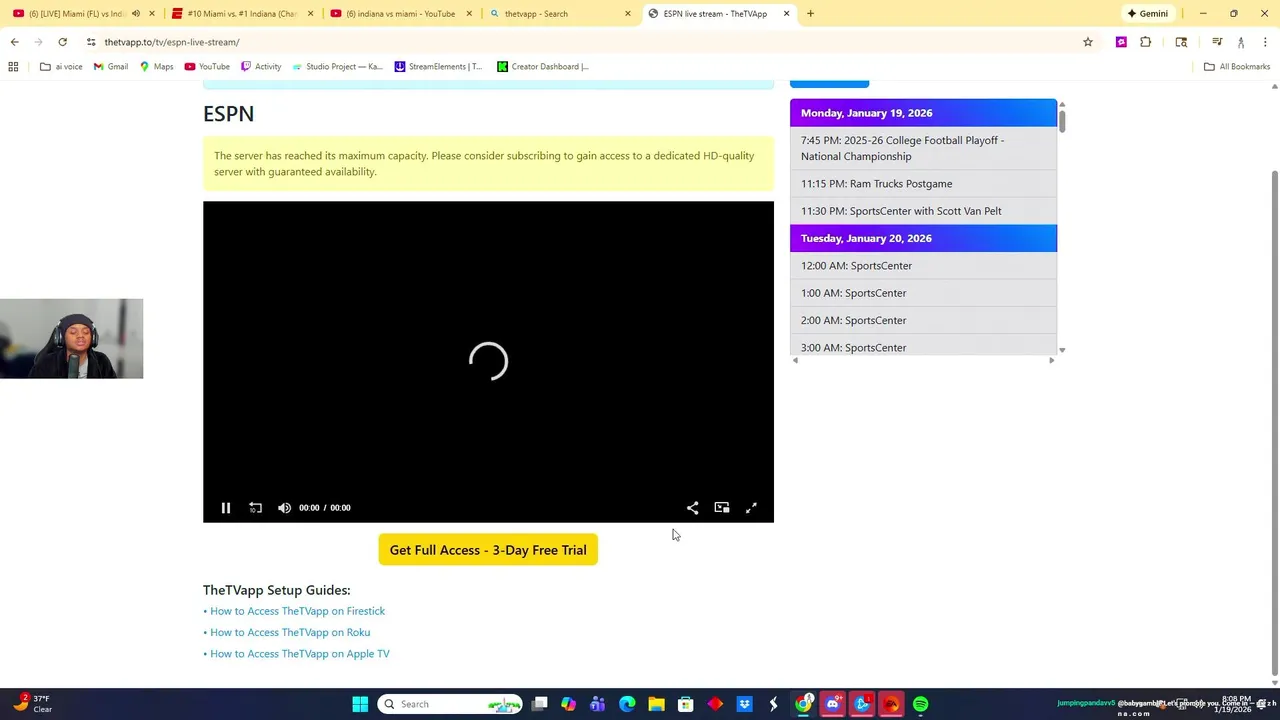Viewport: 1280px width, 720px height.
Task: Select the National Championship 7:45 PM schedule entry
Action: (923, 148)
